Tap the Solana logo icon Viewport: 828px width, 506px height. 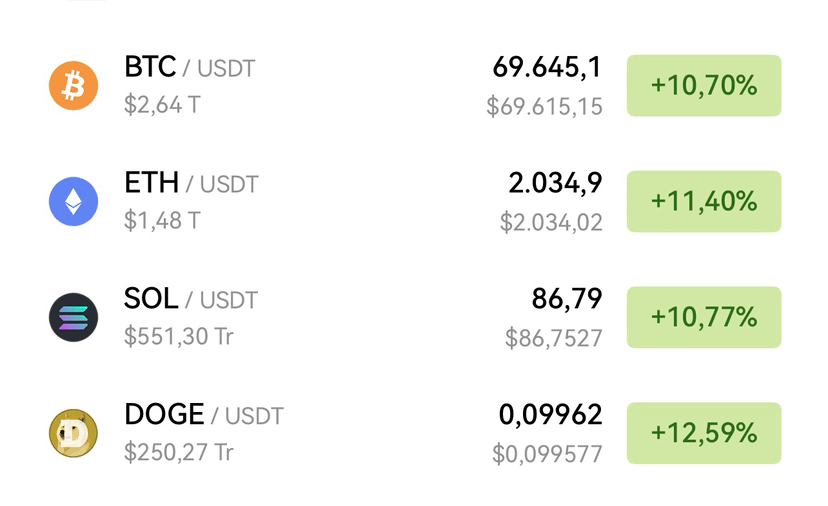tap(73, 317)
